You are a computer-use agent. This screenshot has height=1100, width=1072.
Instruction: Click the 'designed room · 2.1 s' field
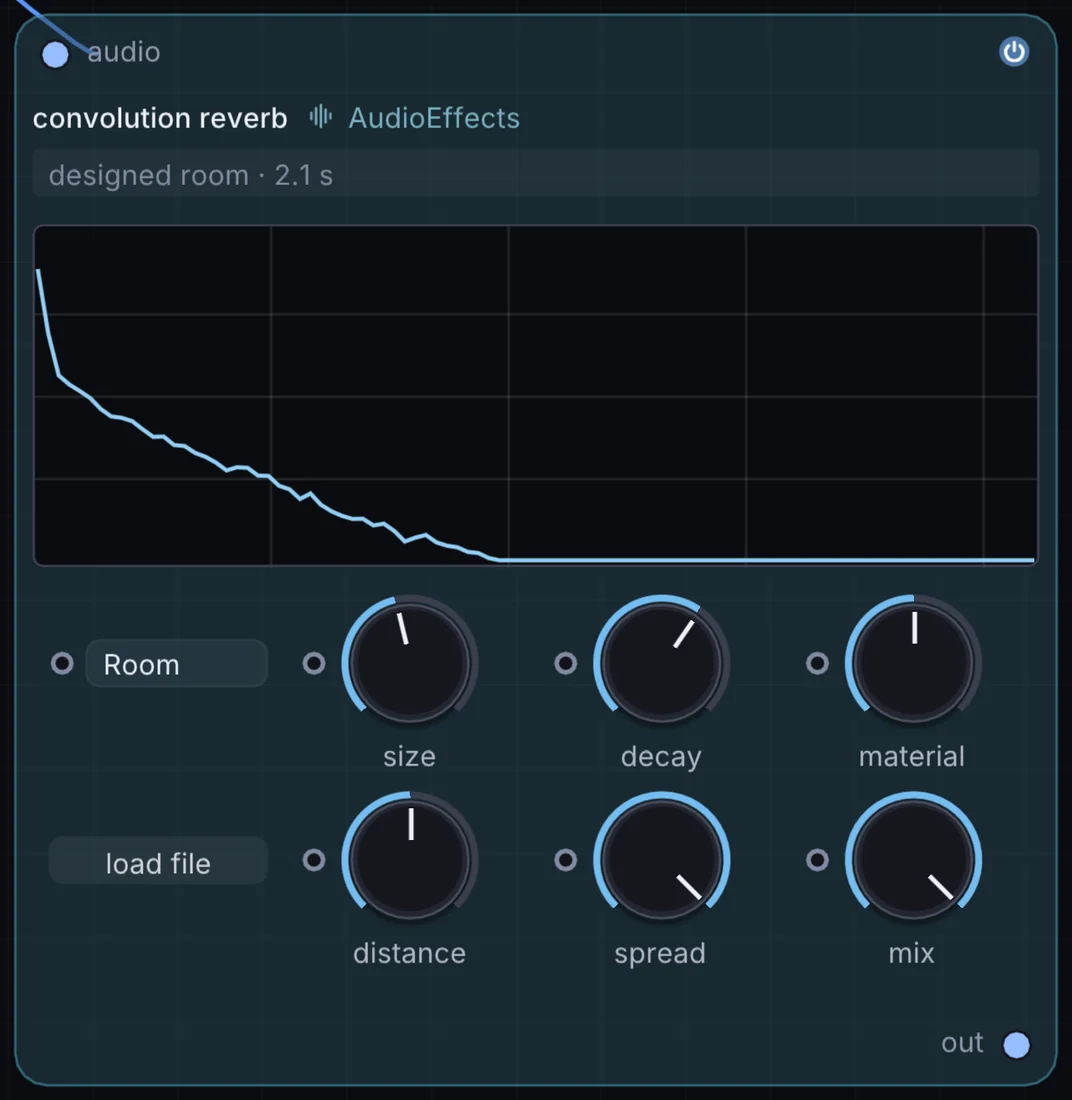[x=536, y=174]
